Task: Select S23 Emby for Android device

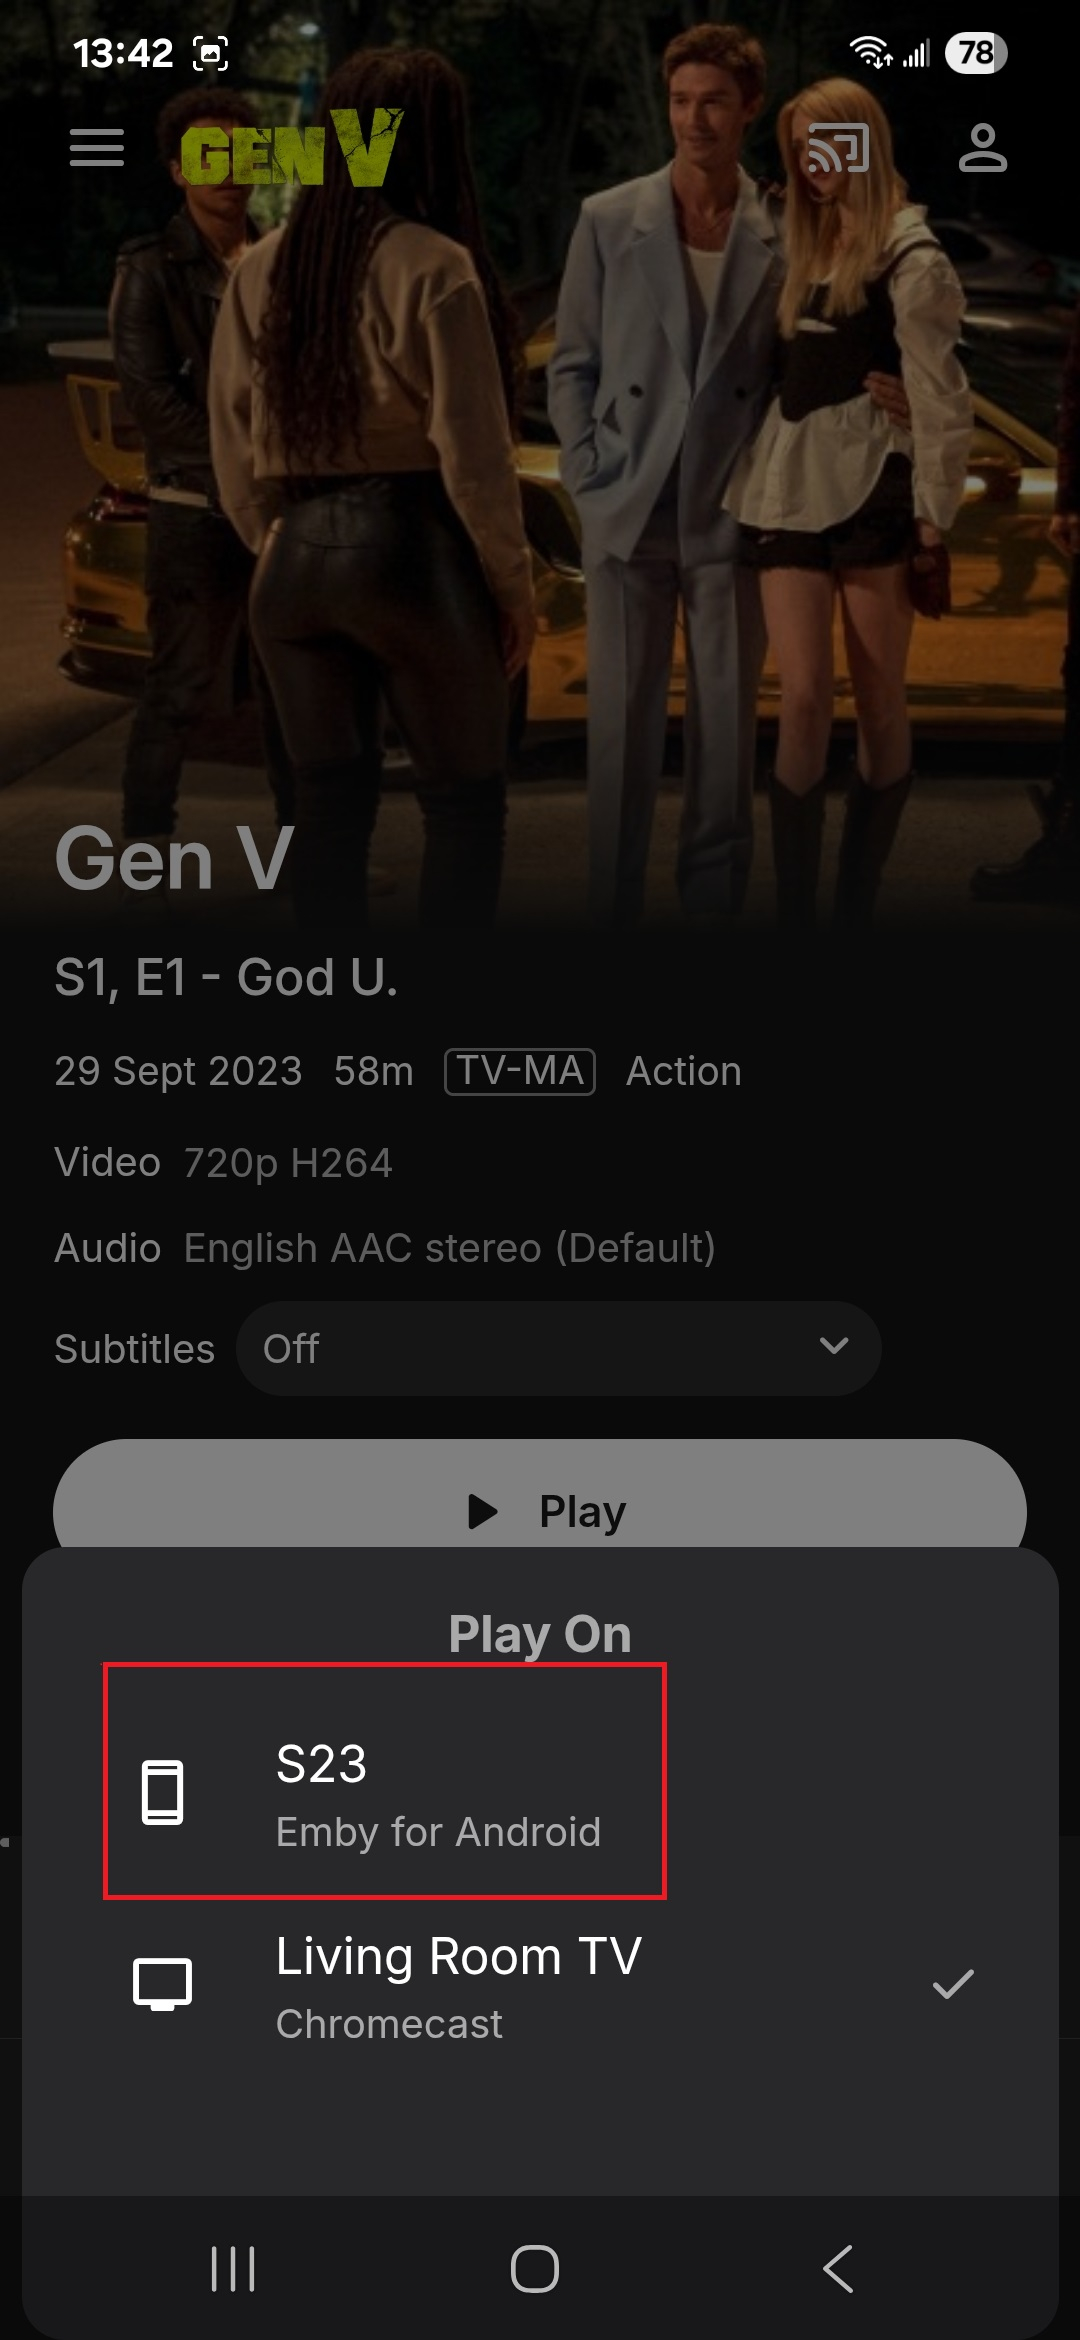Action: [385, 1780]
